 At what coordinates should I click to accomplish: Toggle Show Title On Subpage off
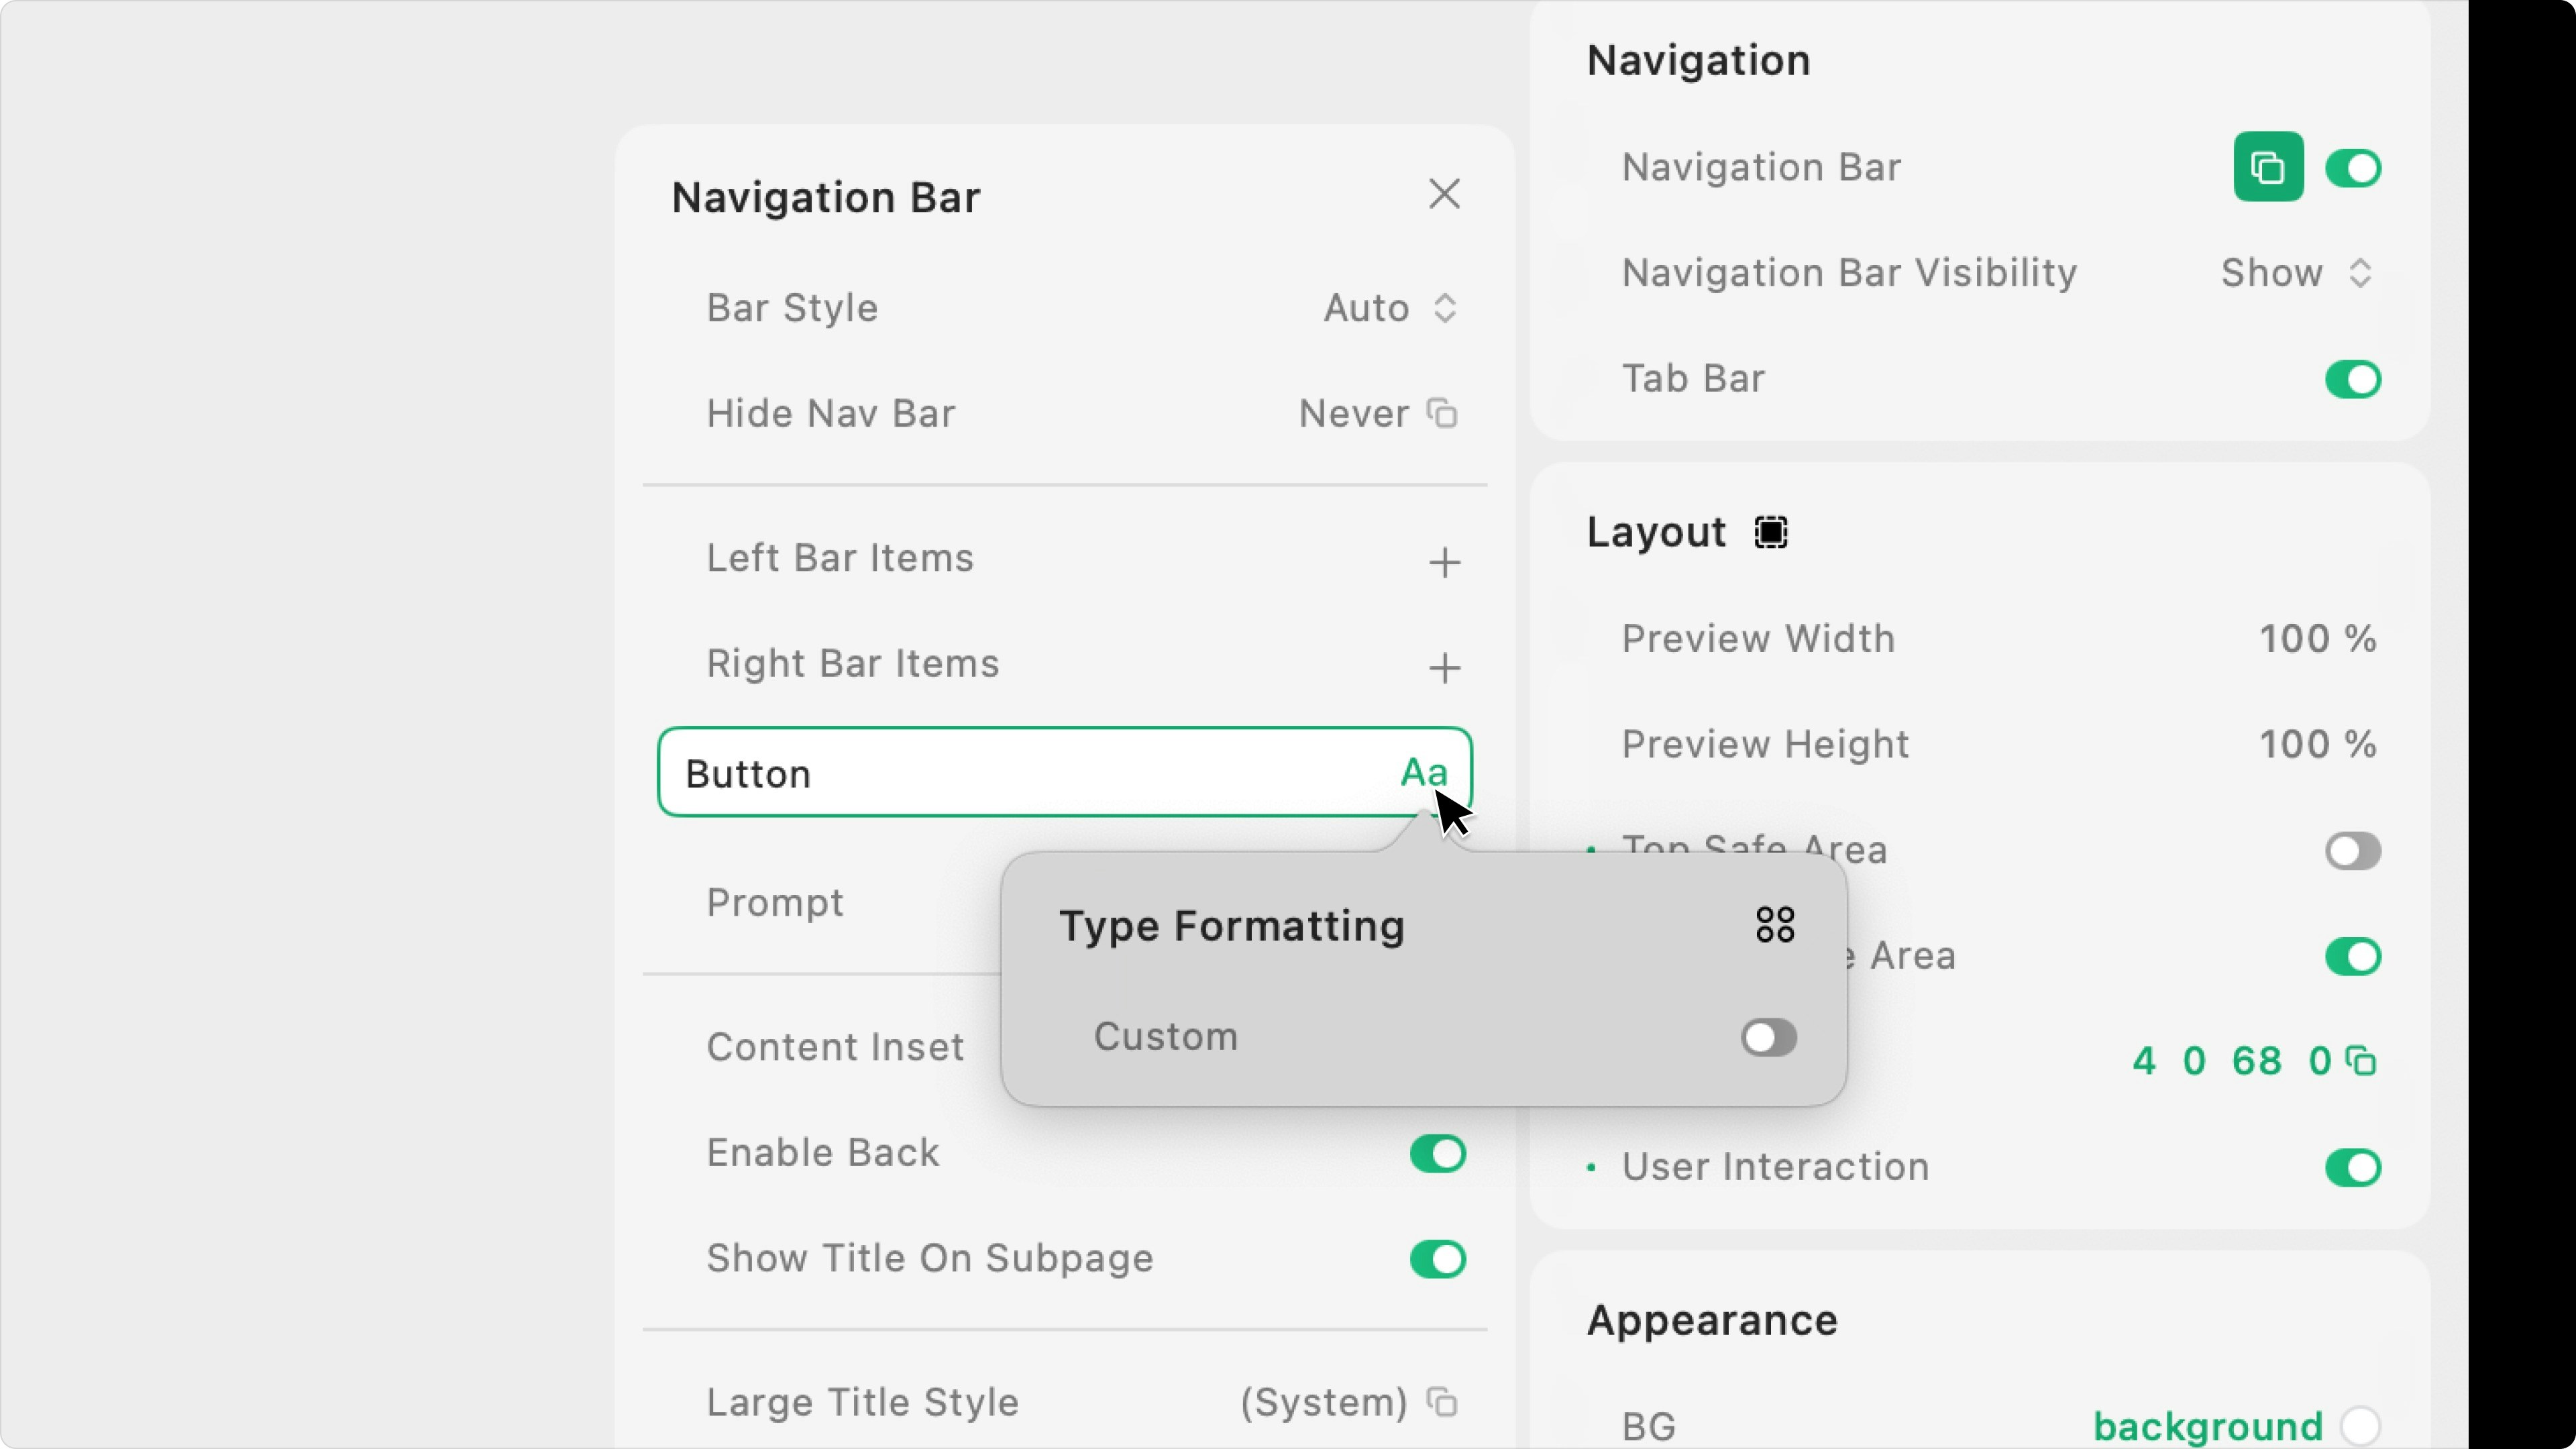coord(1437,1258)
